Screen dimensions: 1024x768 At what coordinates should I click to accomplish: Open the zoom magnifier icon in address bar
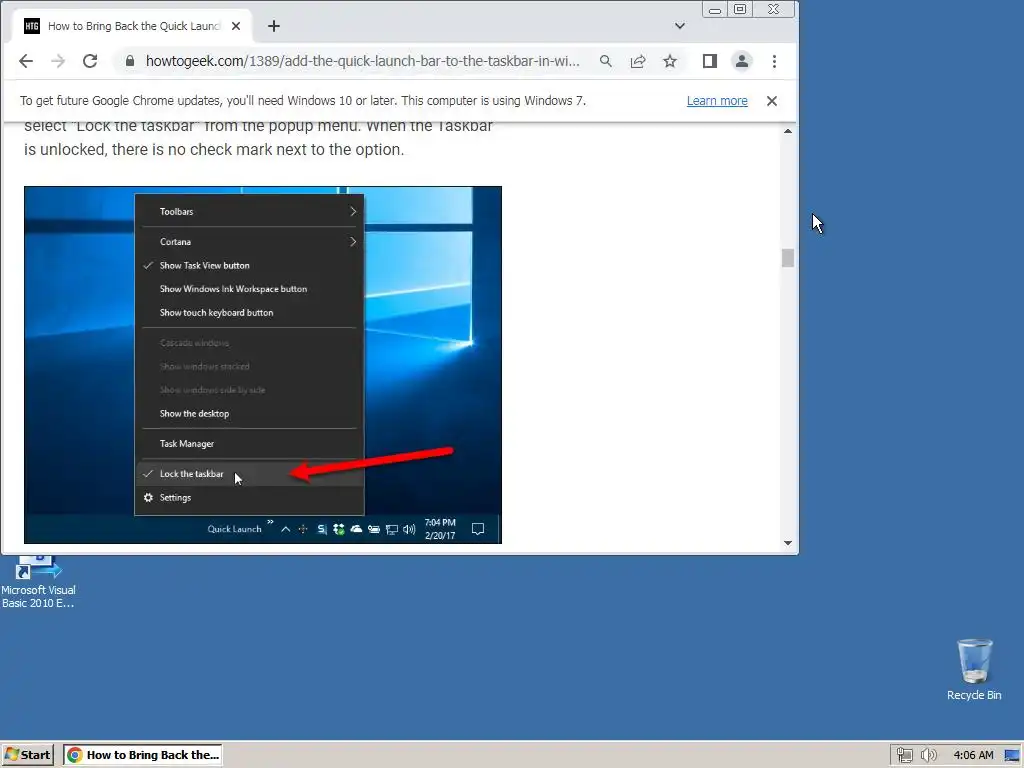click(606, 61)
